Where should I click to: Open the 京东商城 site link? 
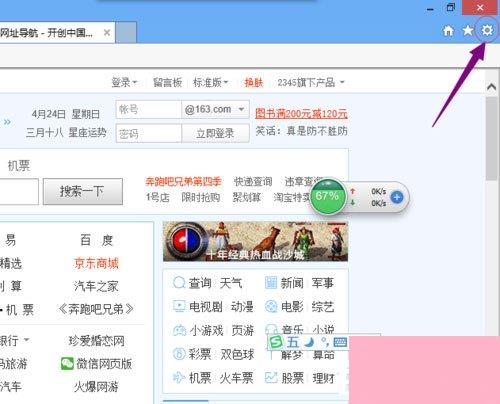pos(96,263)
